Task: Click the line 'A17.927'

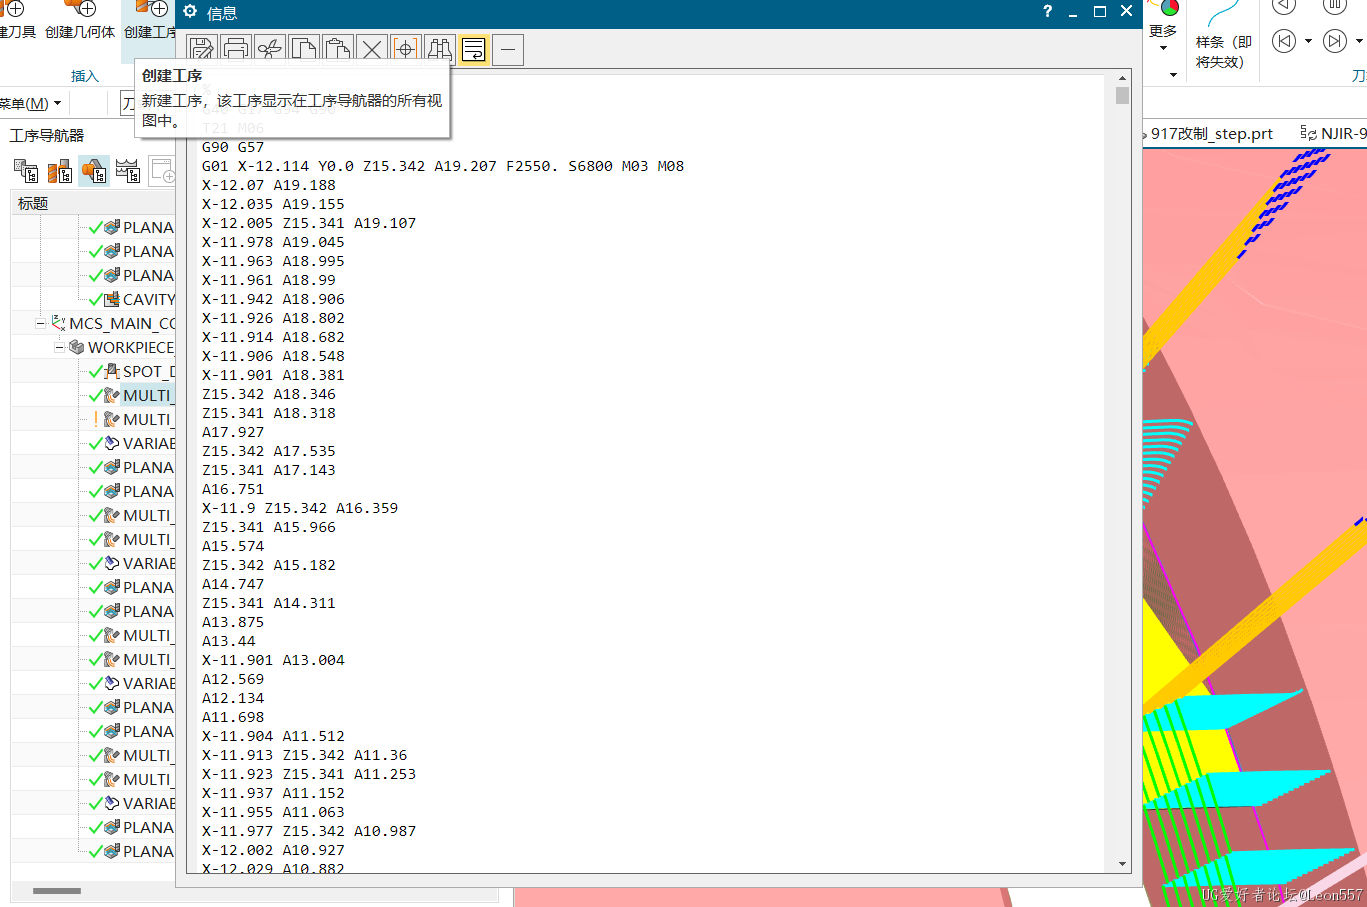Action: pyautogui.click(x=233, y=432)
